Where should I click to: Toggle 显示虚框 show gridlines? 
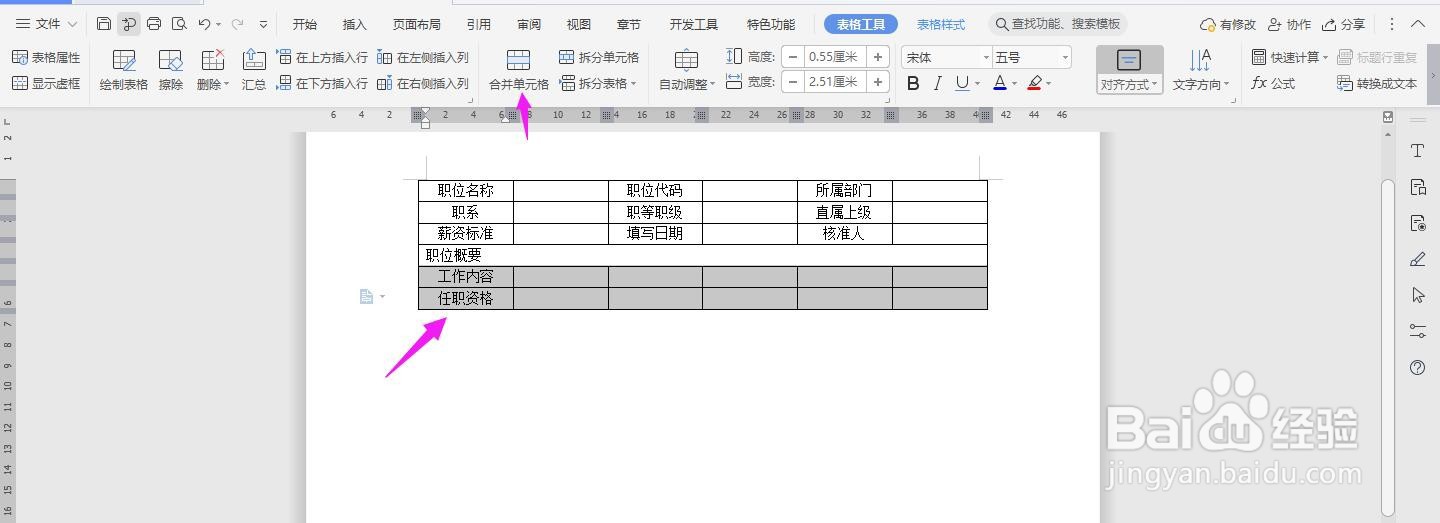click(x=46, y=84)
